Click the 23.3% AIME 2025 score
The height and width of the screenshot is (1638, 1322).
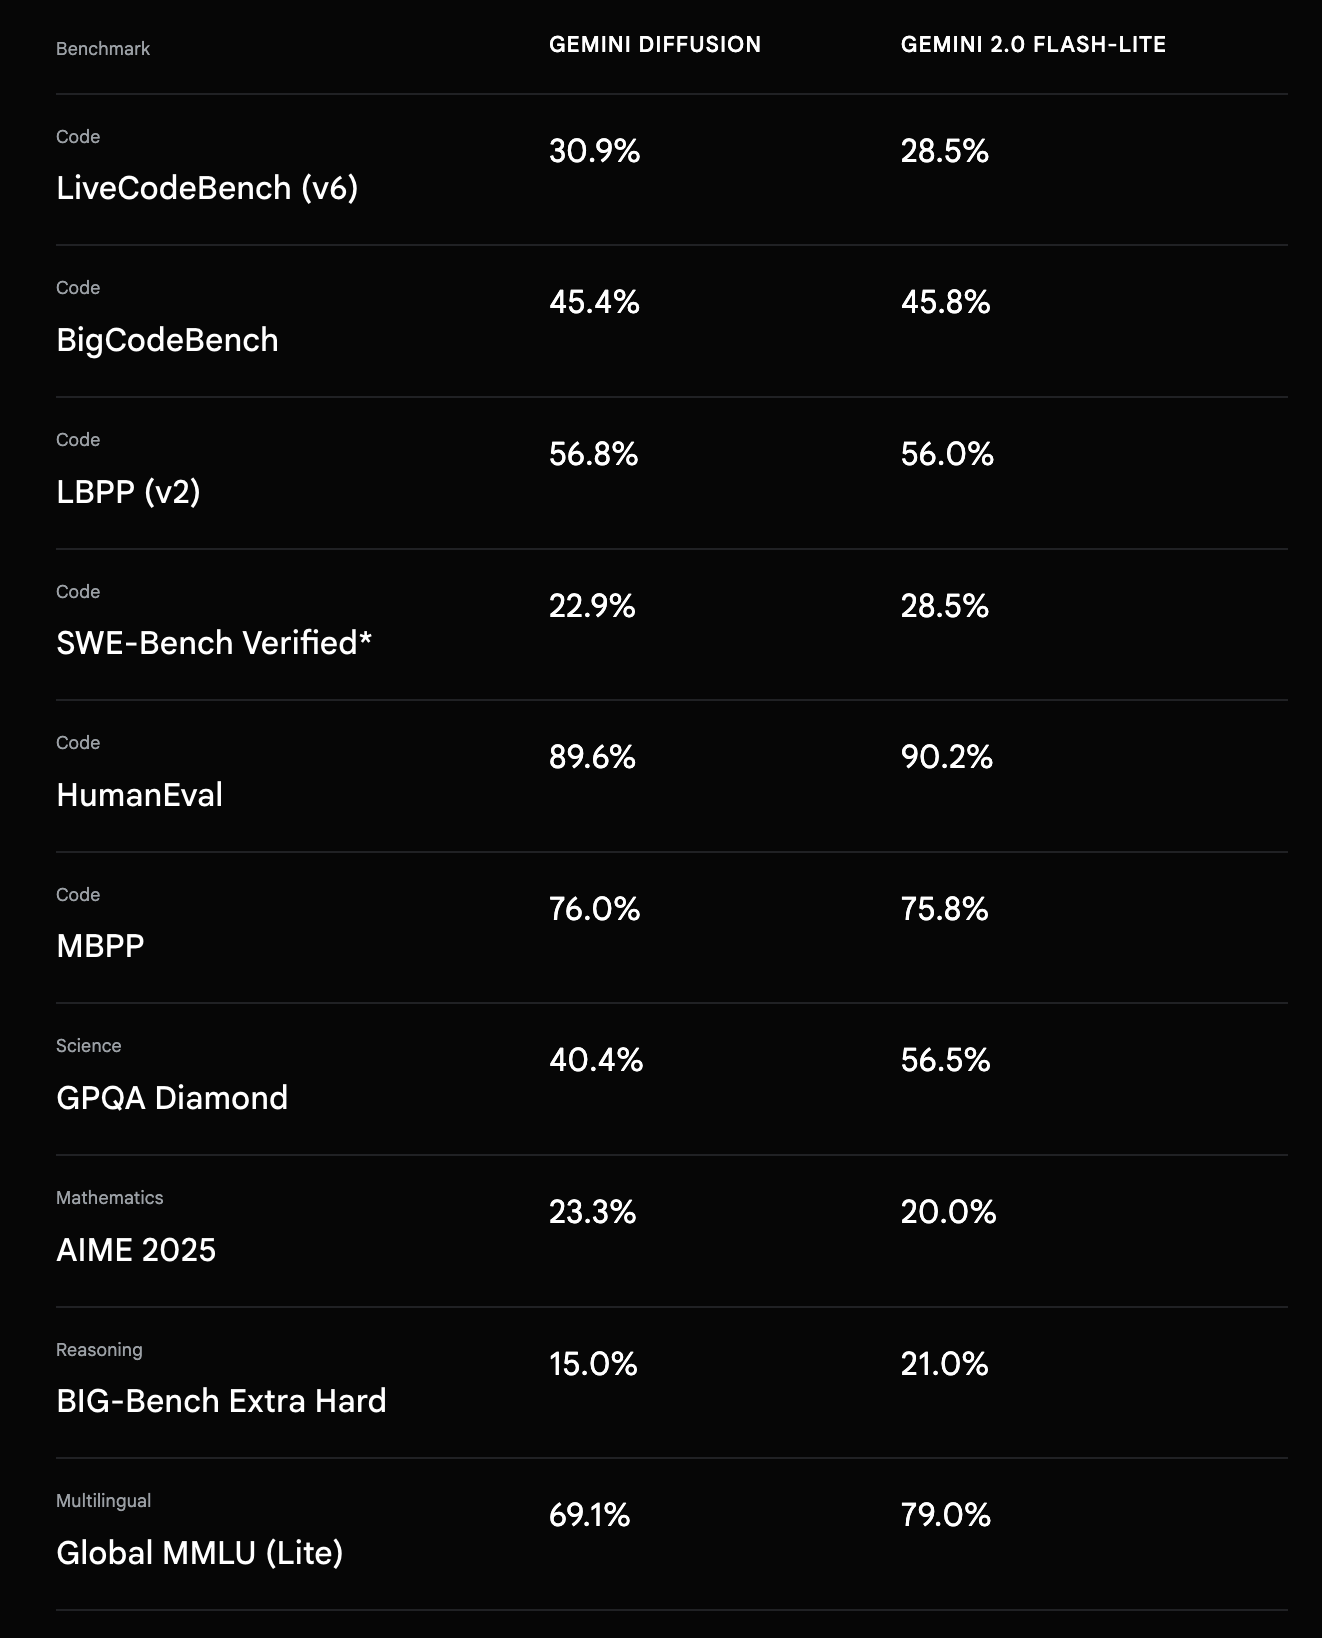(x=592, y=1212)
